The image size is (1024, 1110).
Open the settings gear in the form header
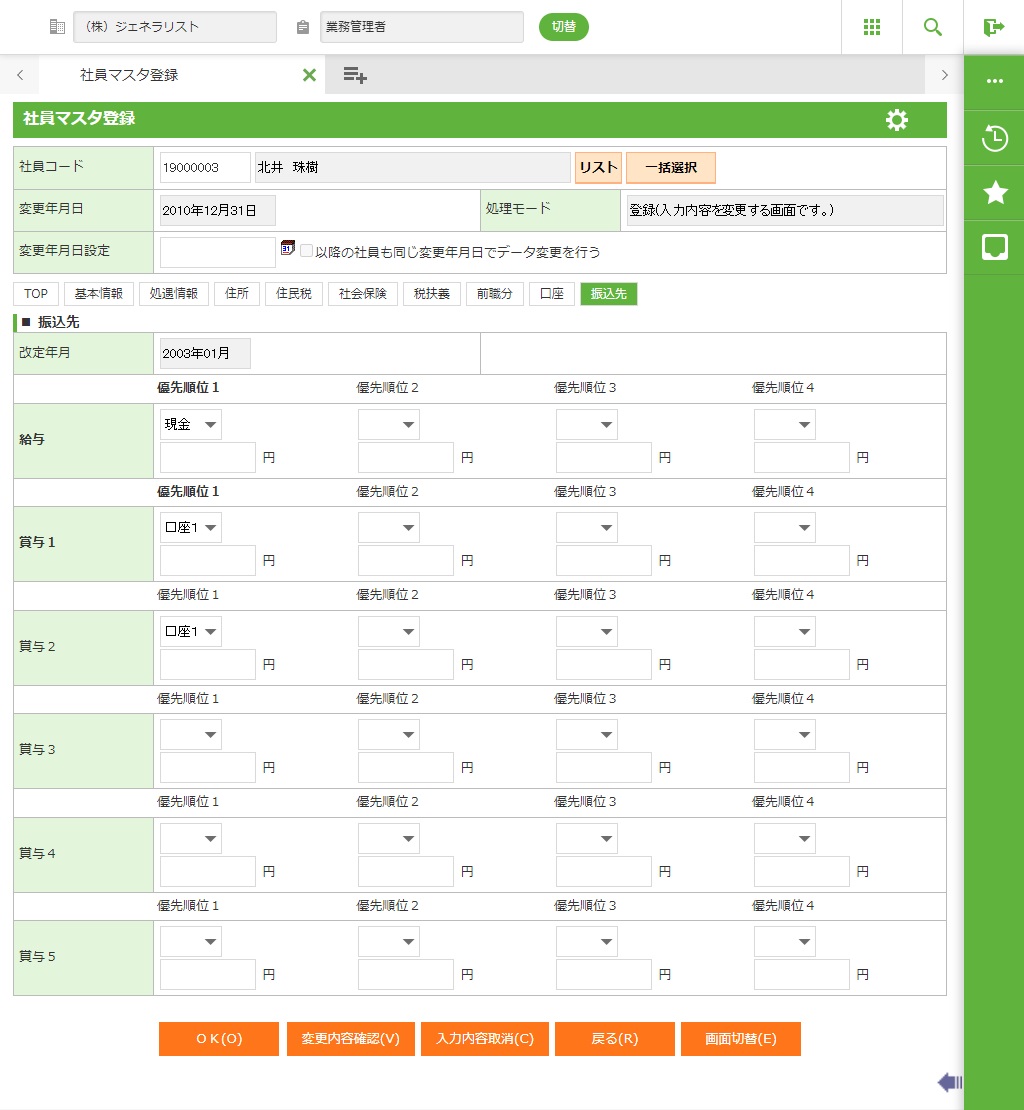[x=897, y=120]
